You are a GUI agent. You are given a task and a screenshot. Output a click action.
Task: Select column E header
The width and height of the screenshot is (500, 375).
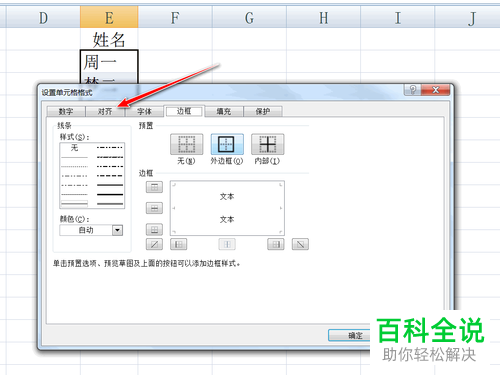coord(109,18)
